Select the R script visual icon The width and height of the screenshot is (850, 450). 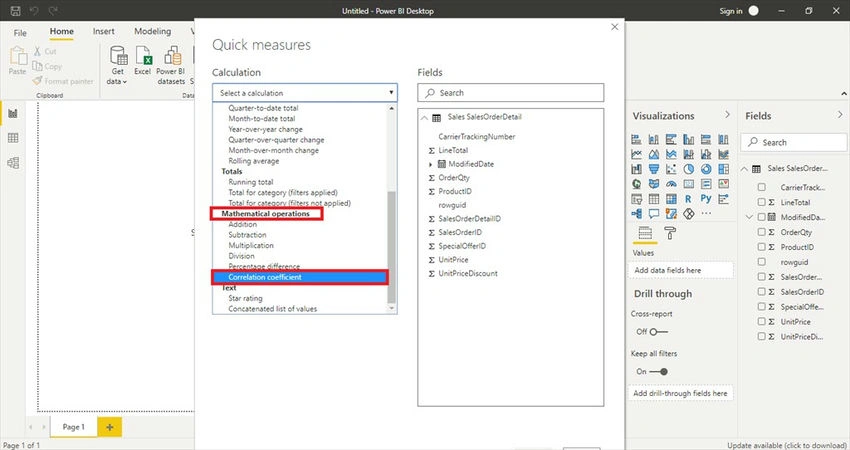point(688,199)
